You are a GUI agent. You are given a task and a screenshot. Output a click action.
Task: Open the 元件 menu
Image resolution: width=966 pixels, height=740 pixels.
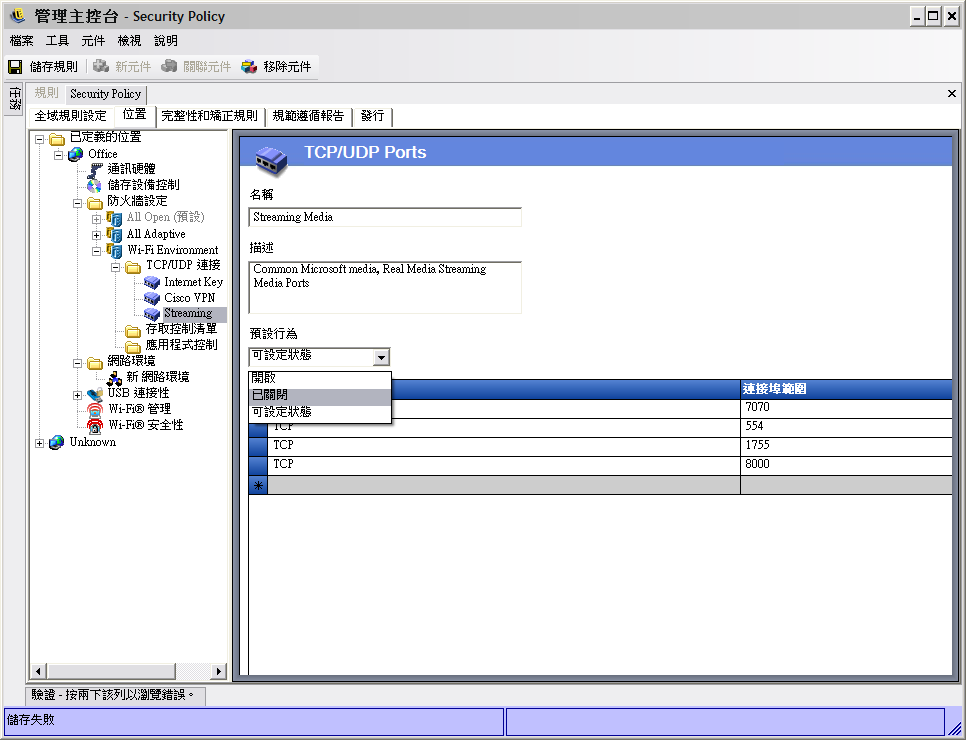click(93, 41)
